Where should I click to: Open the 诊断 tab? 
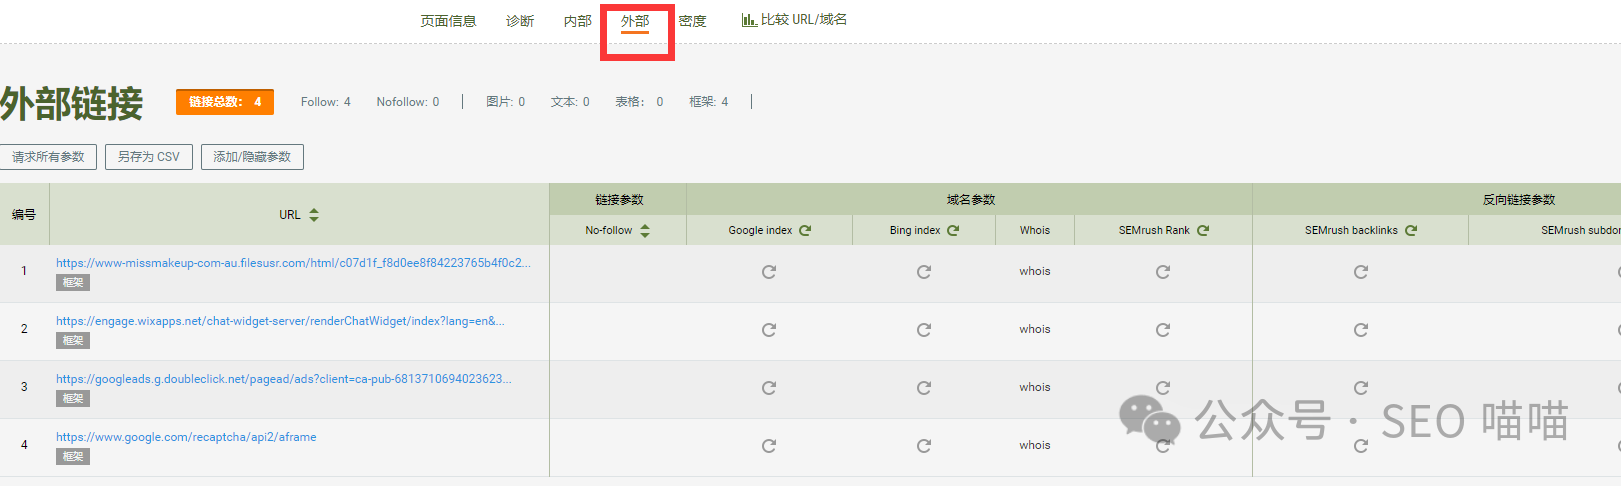coord(520,21)
